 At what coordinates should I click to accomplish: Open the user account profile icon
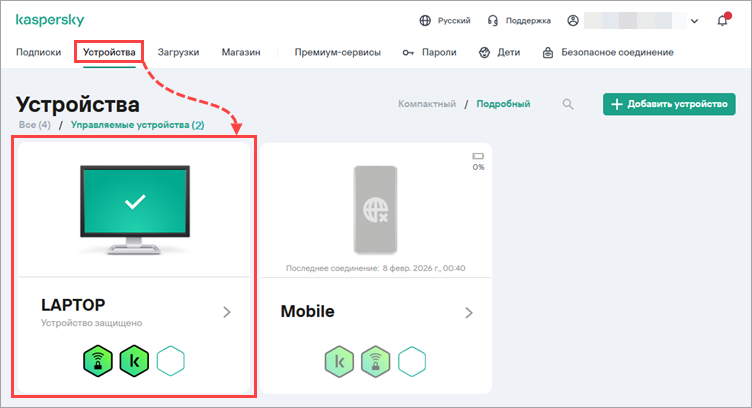click(573, 21)
